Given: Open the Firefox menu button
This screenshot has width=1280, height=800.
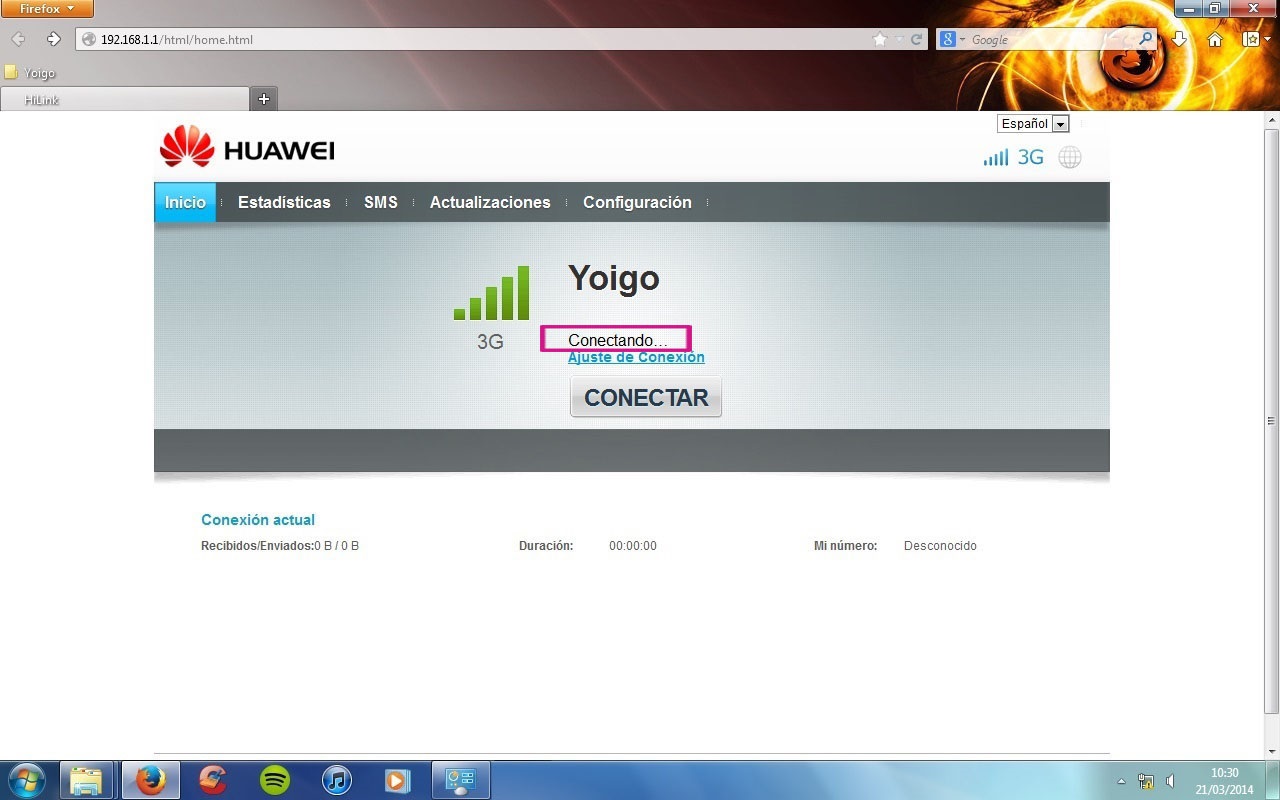Looking at the screenshot, I should pos(47,8).
